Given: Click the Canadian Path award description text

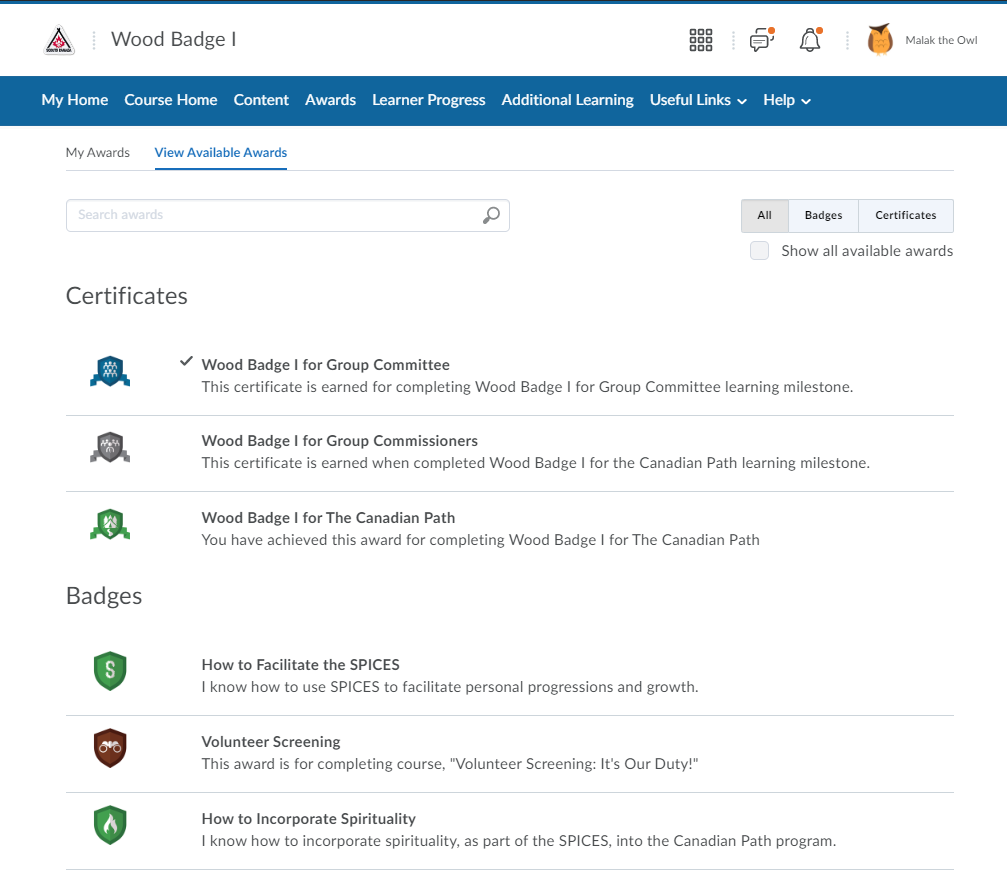Looking at the screenshot, I should pos(480,540).
